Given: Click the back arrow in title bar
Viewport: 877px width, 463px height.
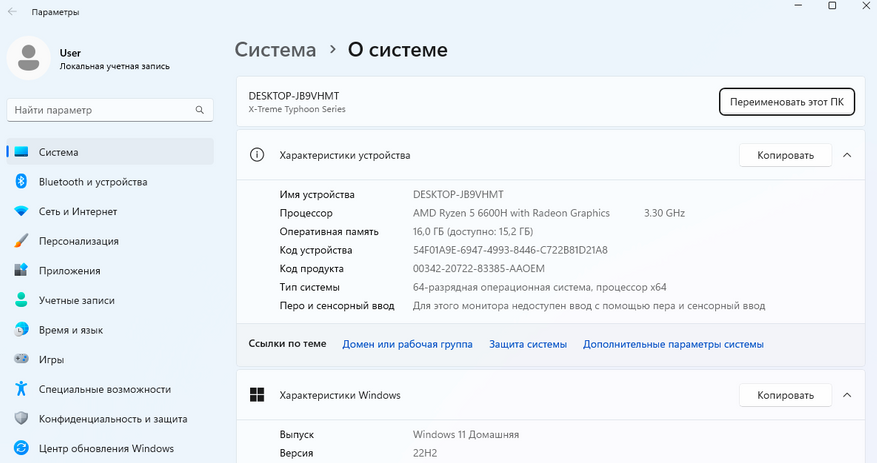Looking at the screenshot, I should pos(12,12).
